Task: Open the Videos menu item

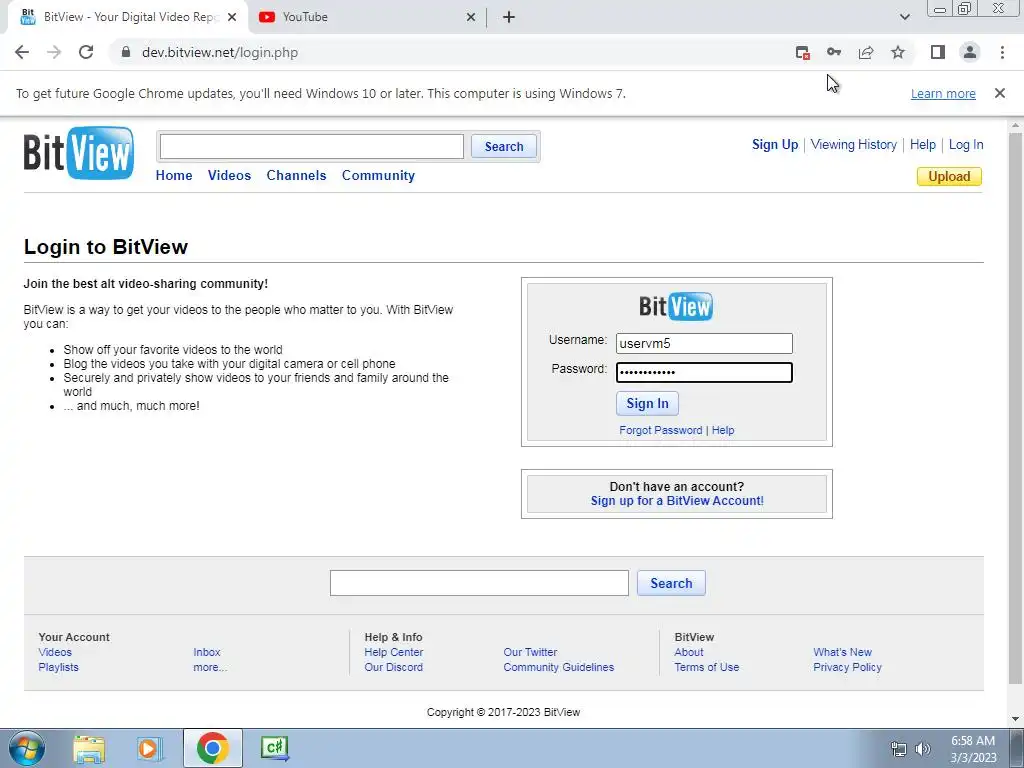Action: tap(229, 175)
